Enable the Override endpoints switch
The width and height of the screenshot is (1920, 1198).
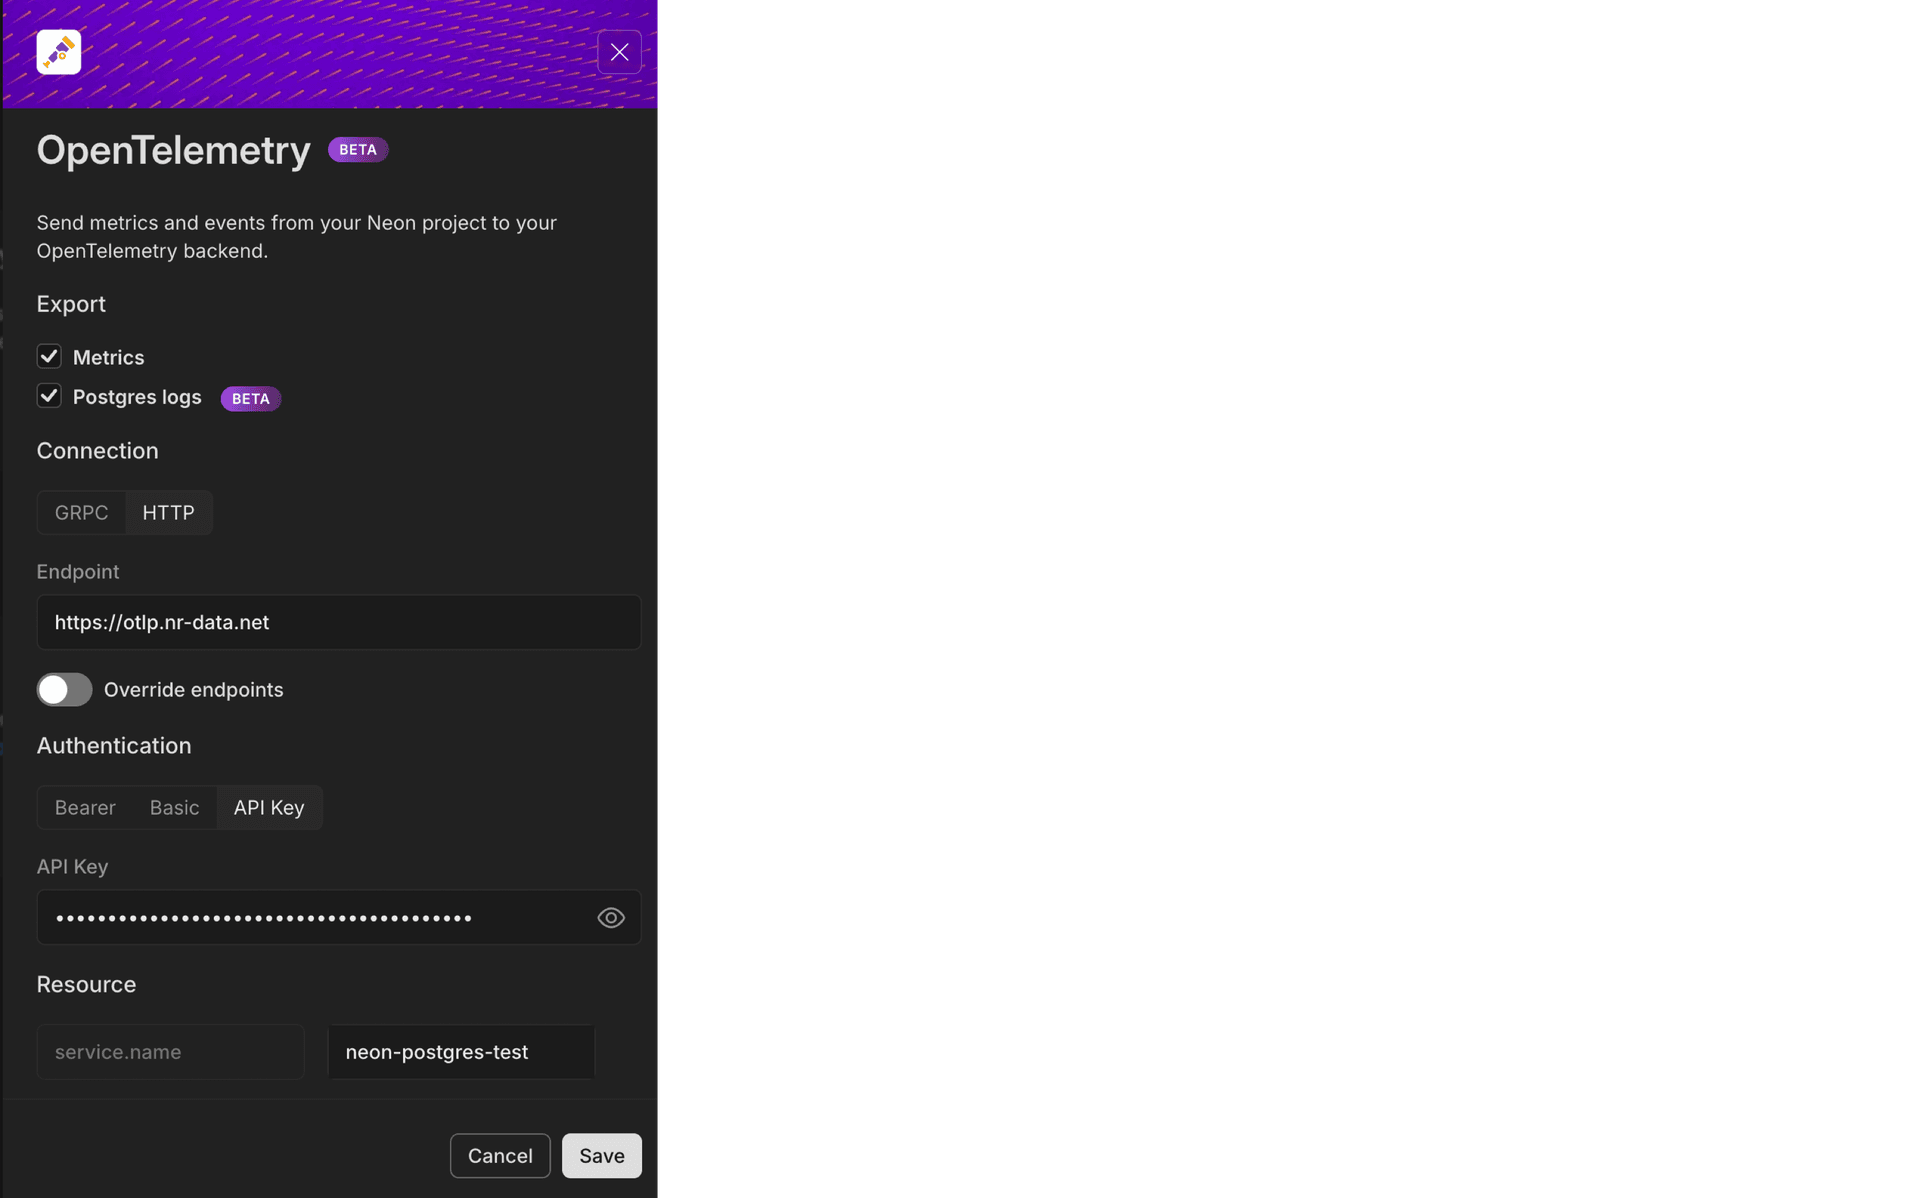pyautogui.click(x=64, y=689)
